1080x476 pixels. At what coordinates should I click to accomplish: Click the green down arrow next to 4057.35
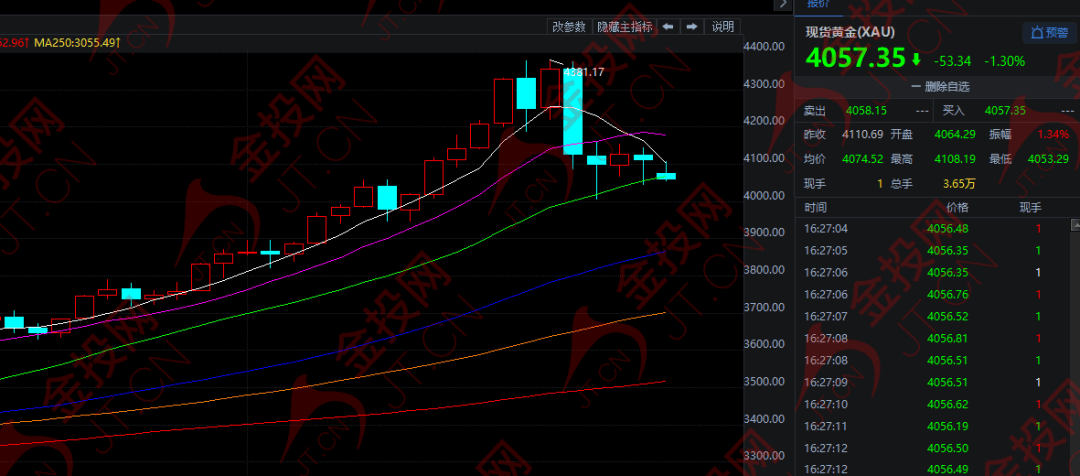point(916,60)
